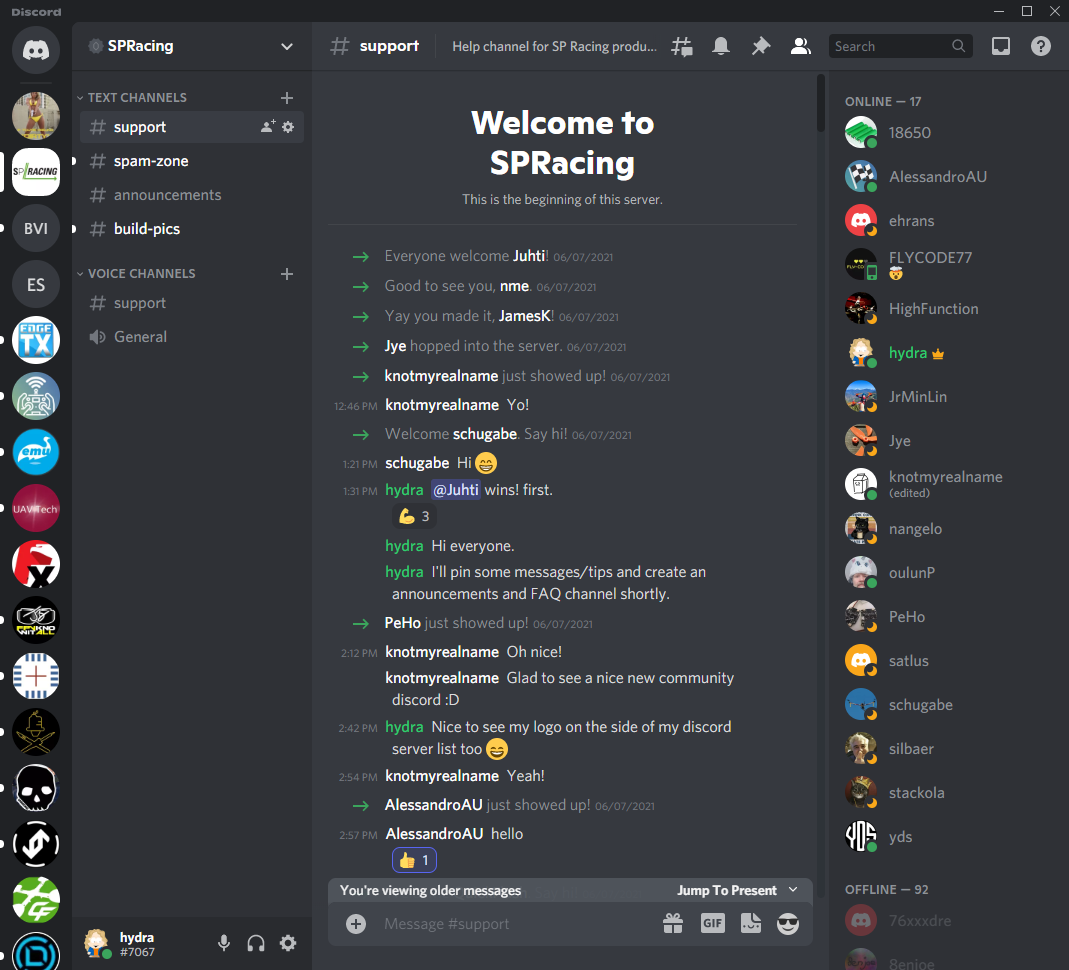Open the spam-zone channel
Screen dimensions: 1069x970
pyautogui.click(x=192, y=161)
